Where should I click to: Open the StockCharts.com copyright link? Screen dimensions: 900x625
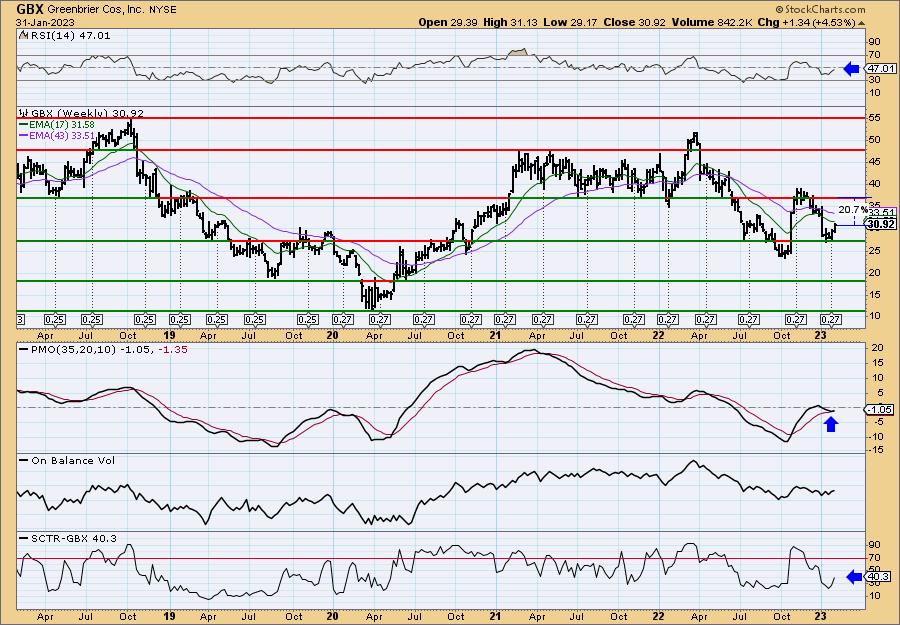[x=820, y=9]
